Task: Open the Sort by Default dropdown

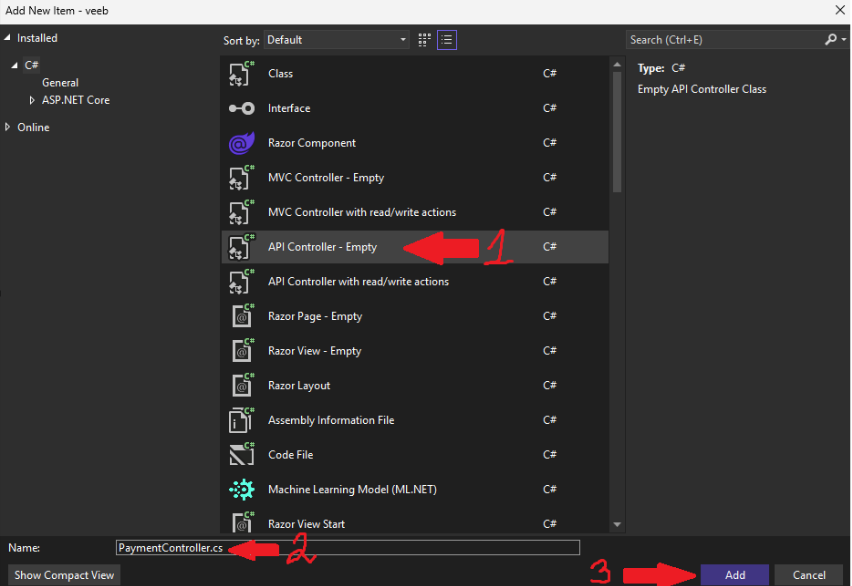Action: [x=337, y=40]
